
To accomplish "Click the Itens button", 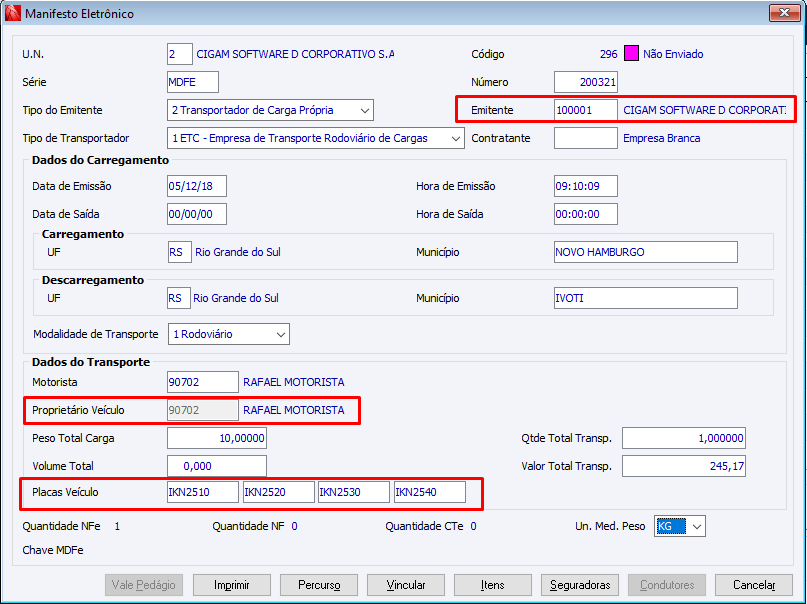I will [493, 585].
